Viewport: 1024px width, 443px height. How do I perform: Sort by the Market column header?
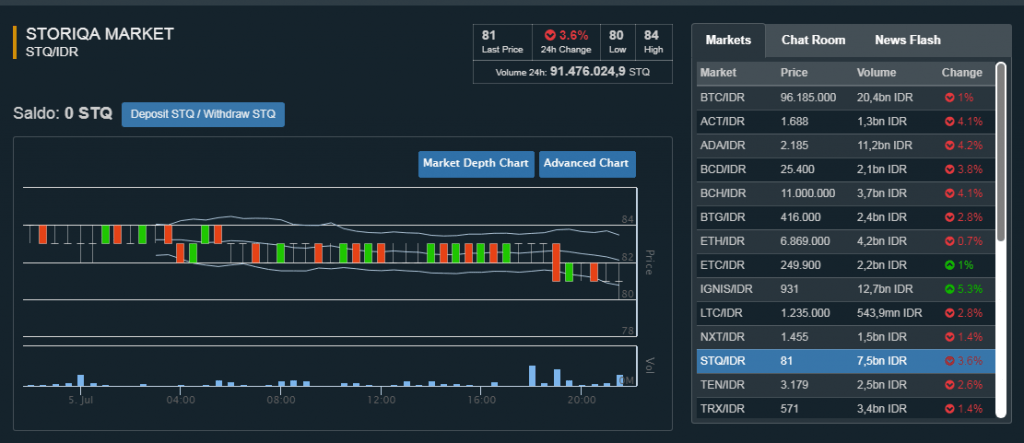click(x=718, y=73)
